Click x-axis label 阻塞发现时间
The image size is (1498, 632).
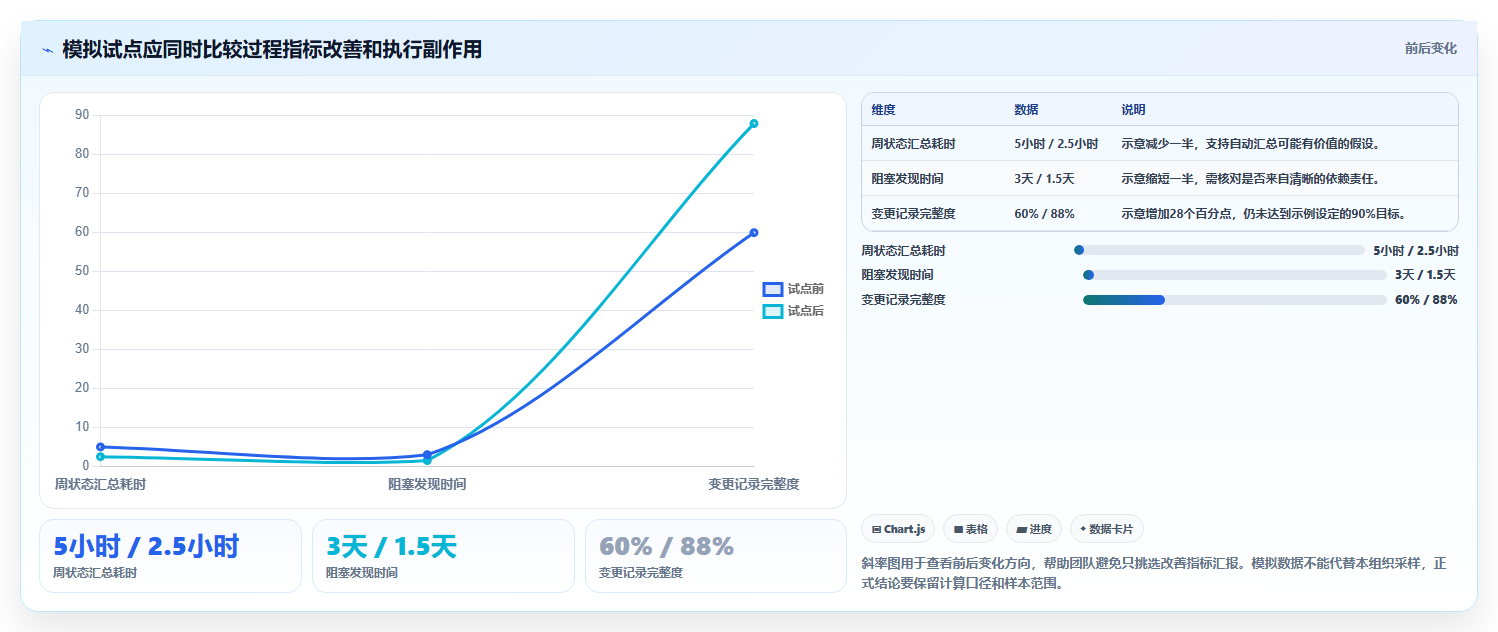pyautogui.click(x=427, y=484)
